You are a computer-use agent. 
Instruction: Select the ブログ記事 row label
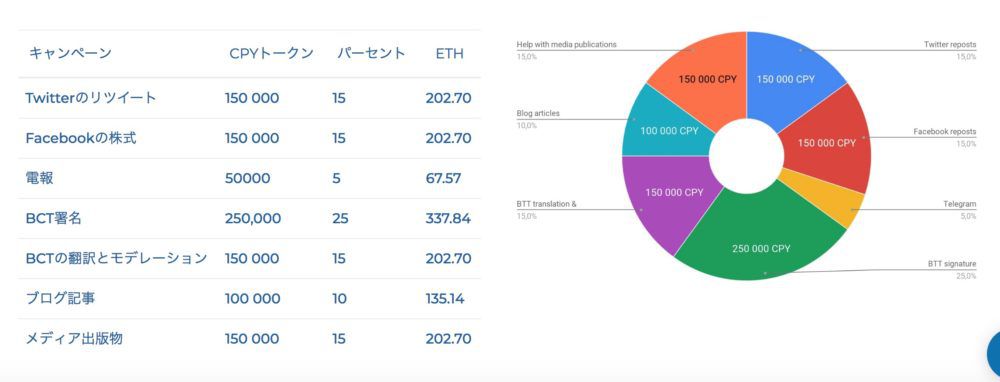pyautogui.click(x=61, y=298)
